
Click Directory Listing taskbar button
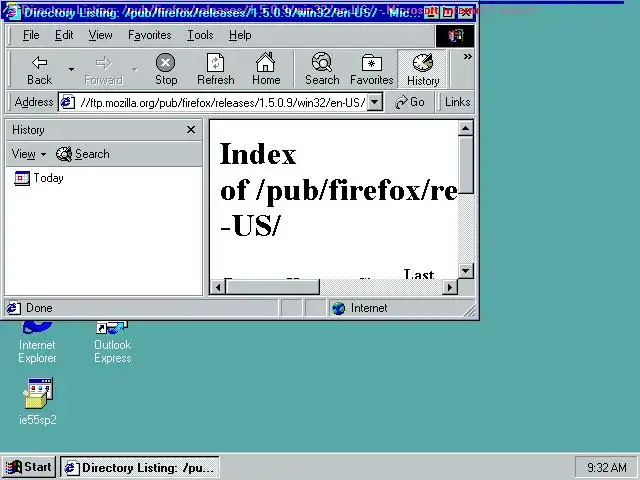(x=140, y=467)
